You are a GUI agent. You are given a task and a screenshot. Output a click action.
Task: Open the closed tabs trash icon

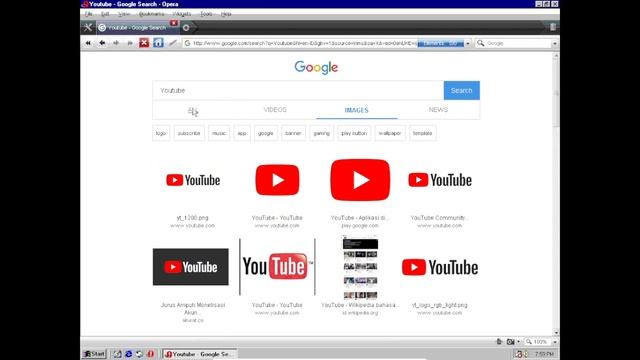(x=553, y=27)
